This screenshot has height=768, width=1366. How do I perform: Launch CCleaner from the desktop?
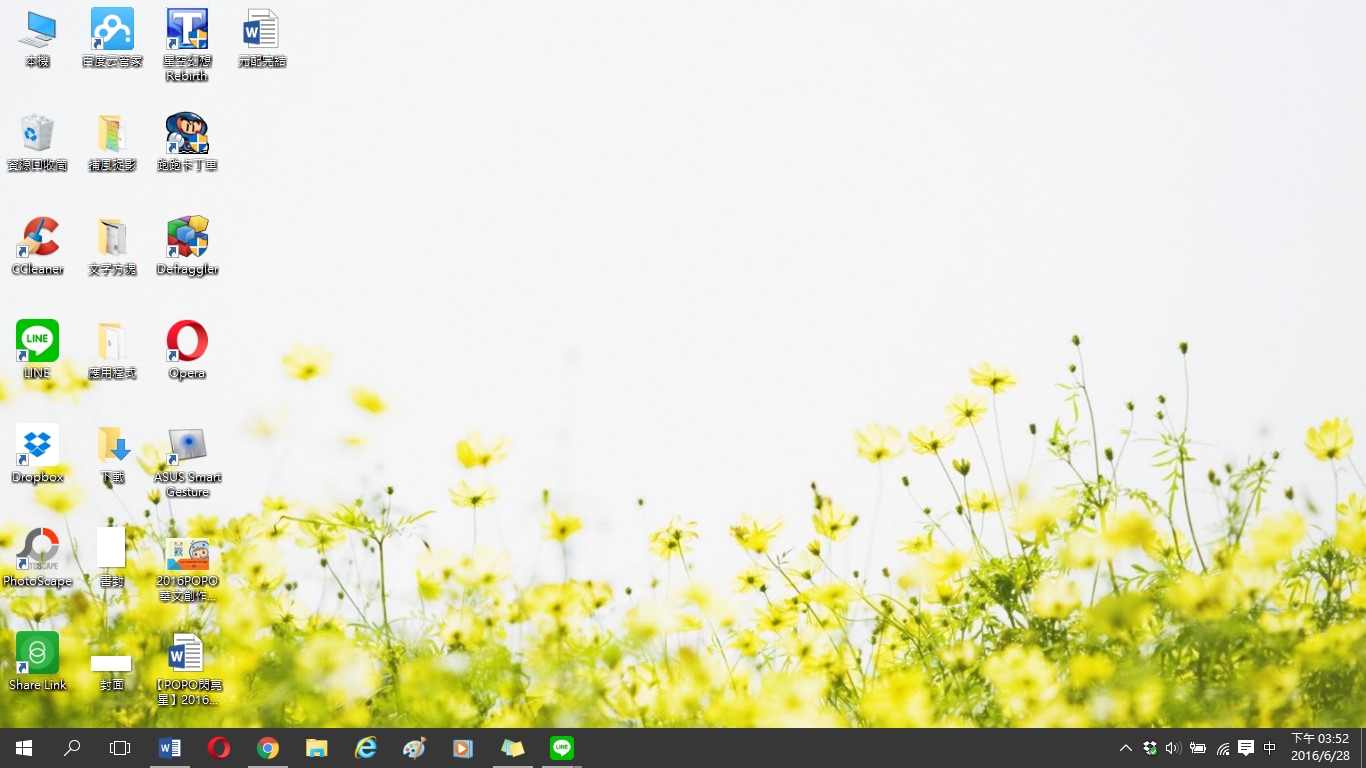coord(37,246)
